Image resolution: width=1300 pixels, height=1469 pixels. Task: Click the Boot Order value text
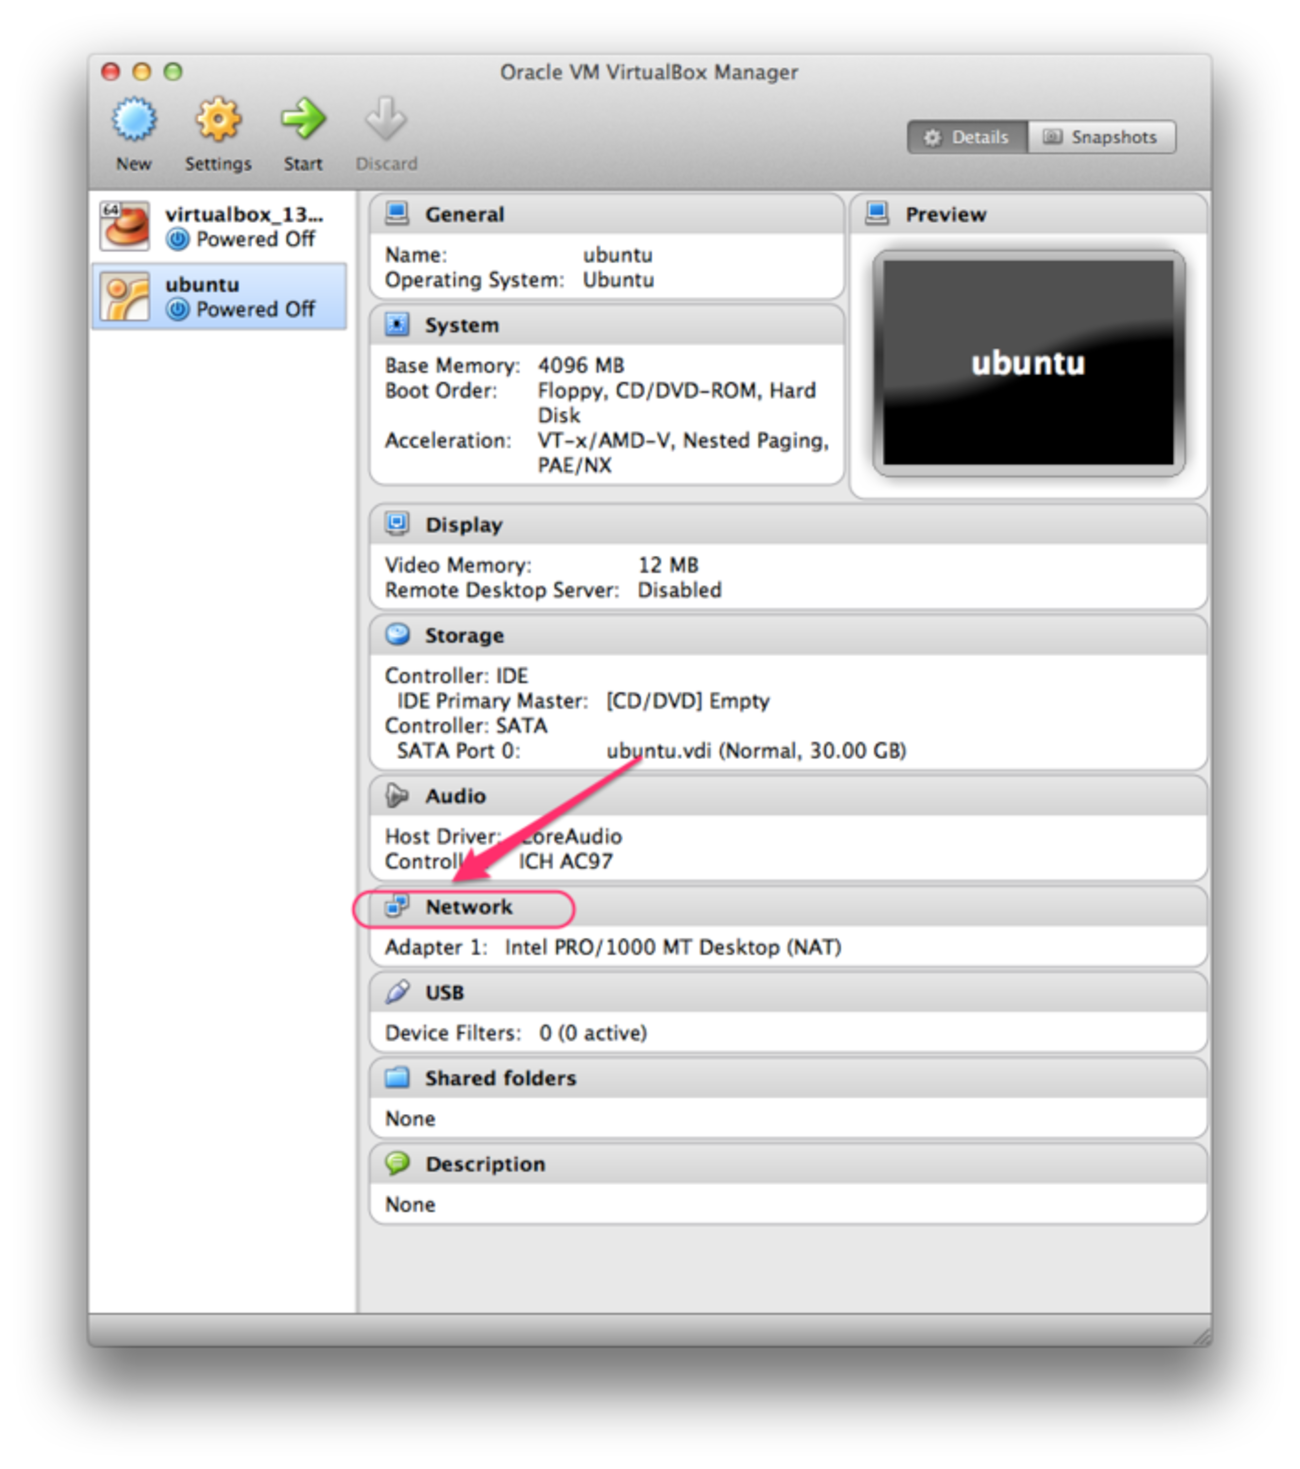tap(677, 402)
